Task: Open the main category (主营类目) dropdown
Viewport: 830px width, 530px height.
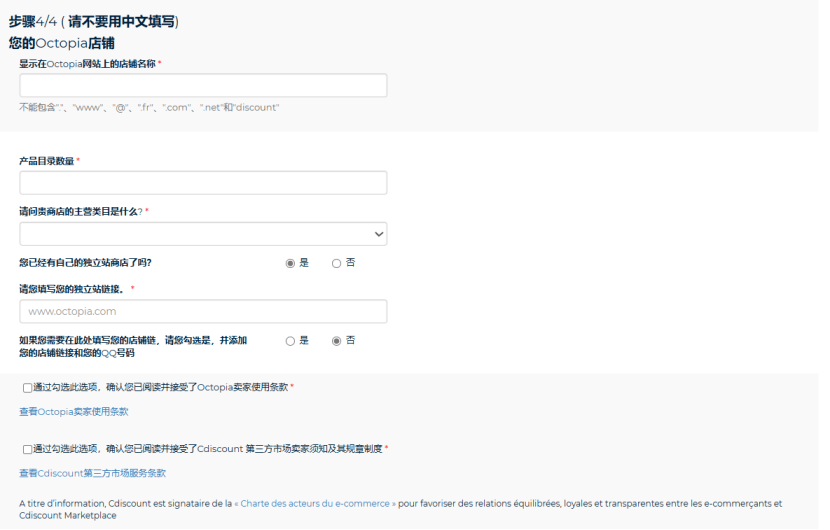Action: click(x=203, y=234)
